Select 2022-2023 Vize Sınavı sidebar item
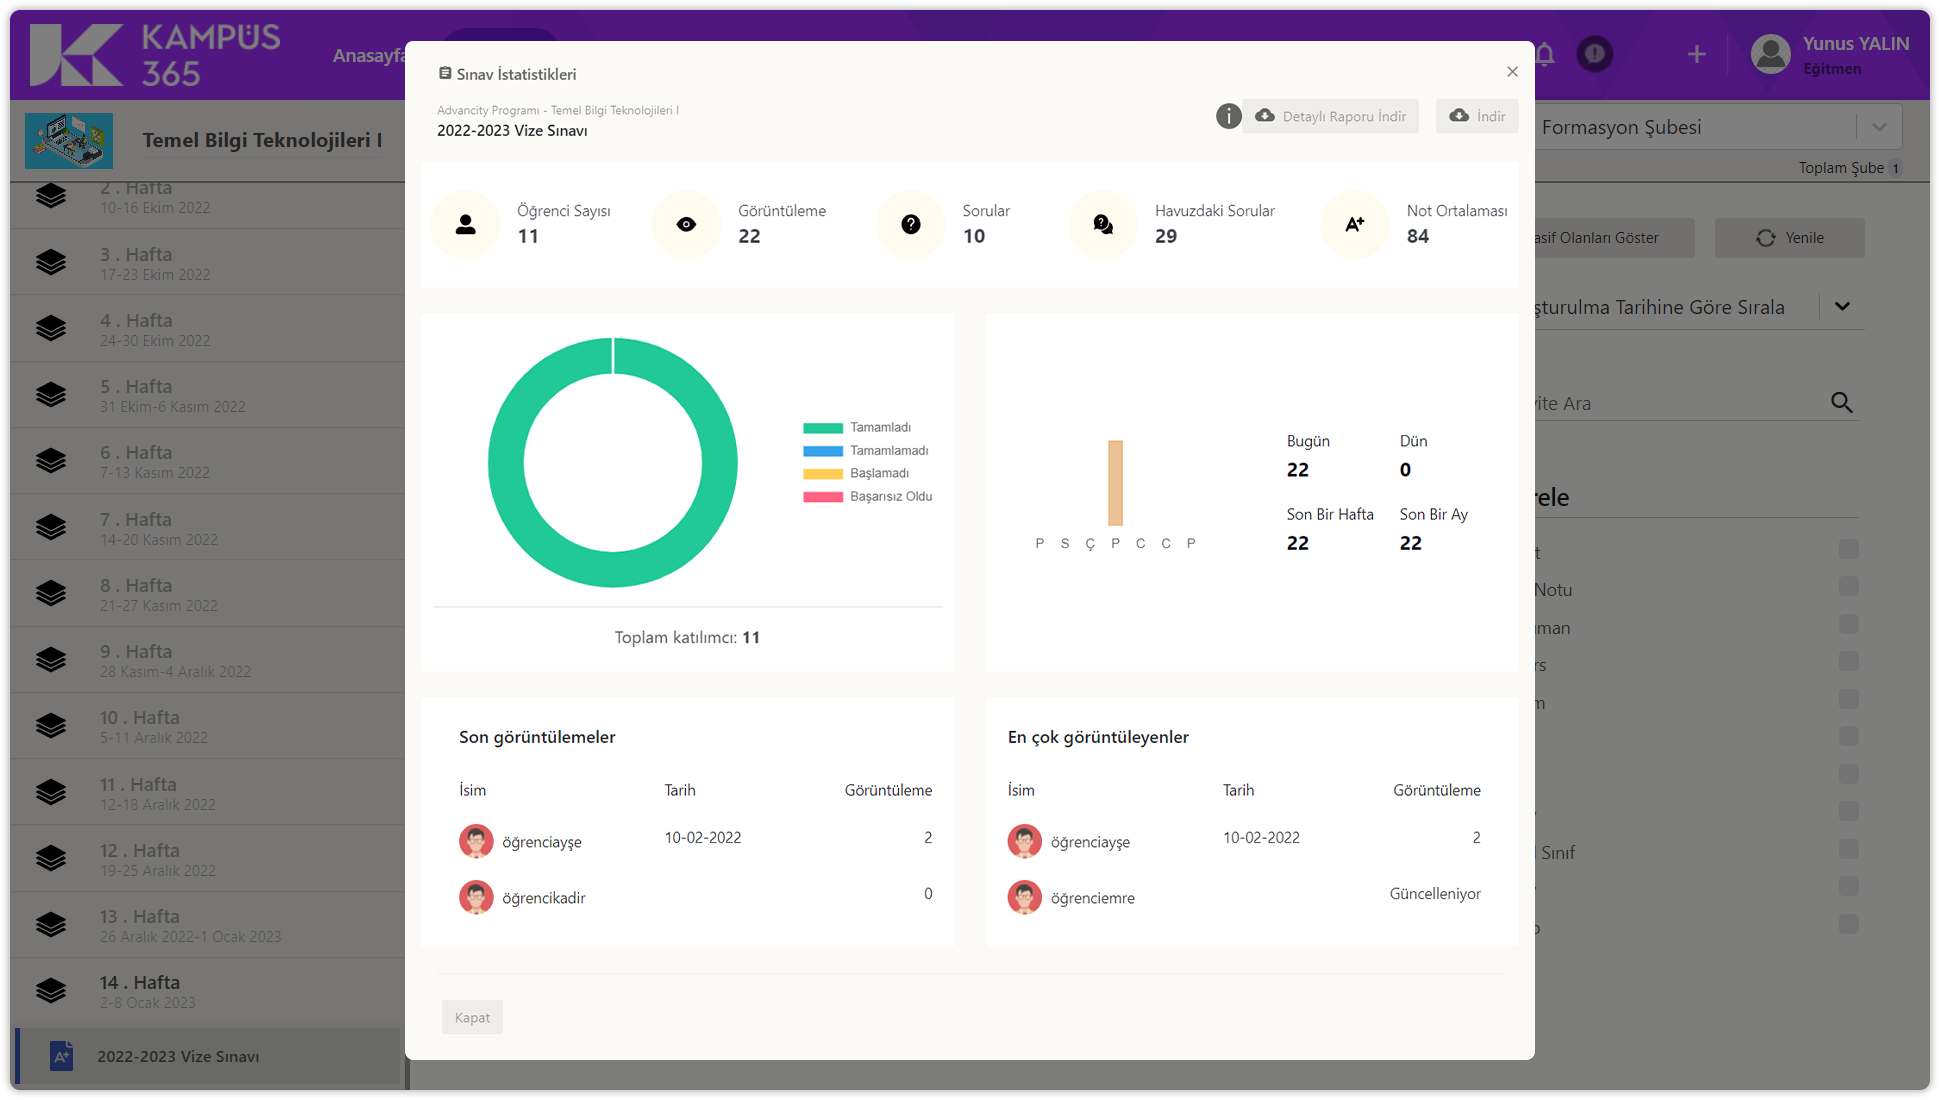 pos(178,1056)
